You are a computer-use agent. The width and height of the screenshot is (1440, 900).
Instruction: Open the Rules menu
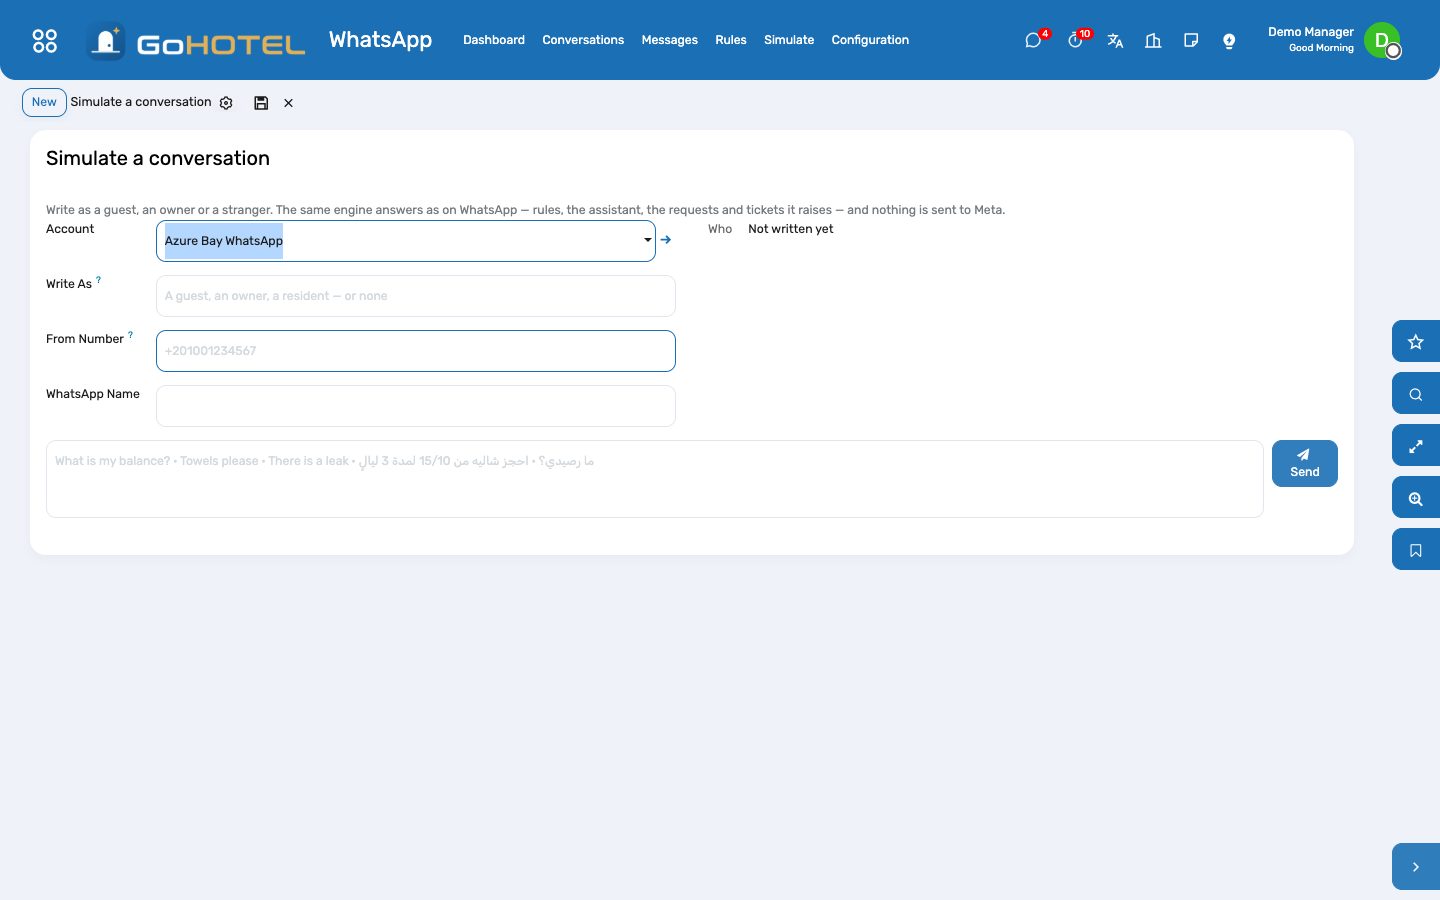pos(731,40)
